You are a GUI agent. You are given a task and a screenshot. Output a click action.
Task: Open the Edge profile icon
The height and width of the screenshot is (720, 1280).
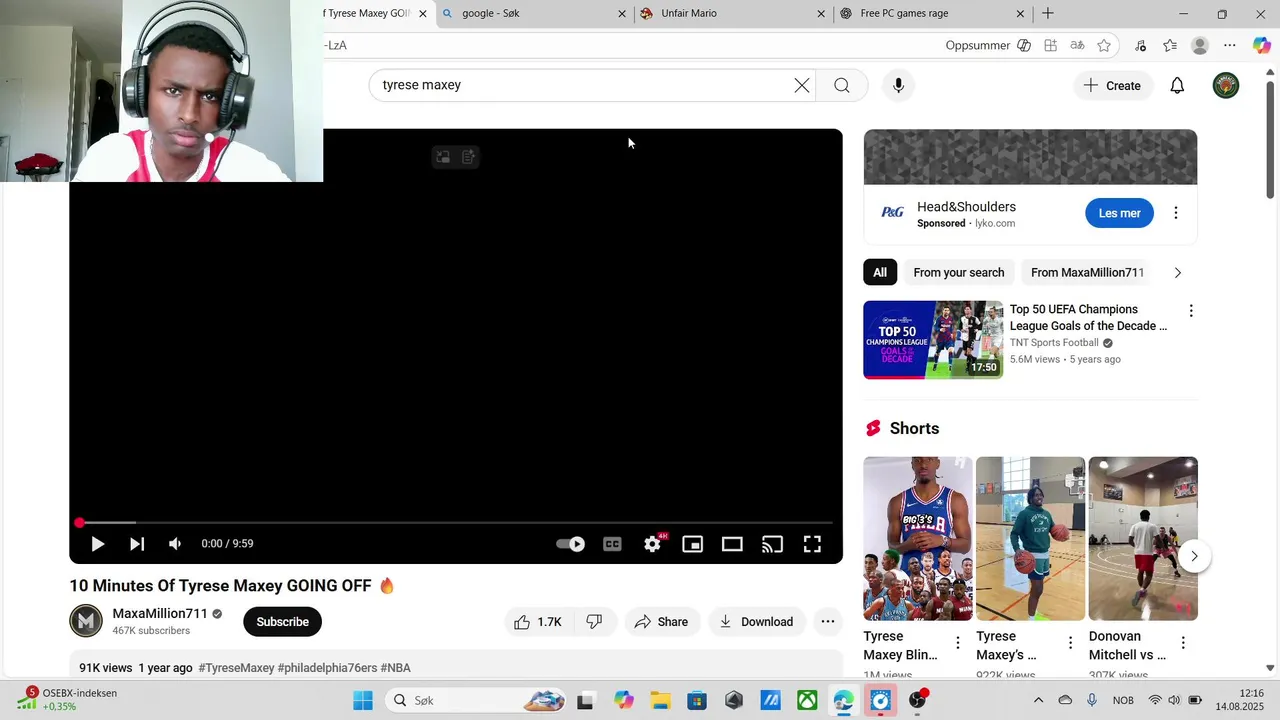point(1200,45)
